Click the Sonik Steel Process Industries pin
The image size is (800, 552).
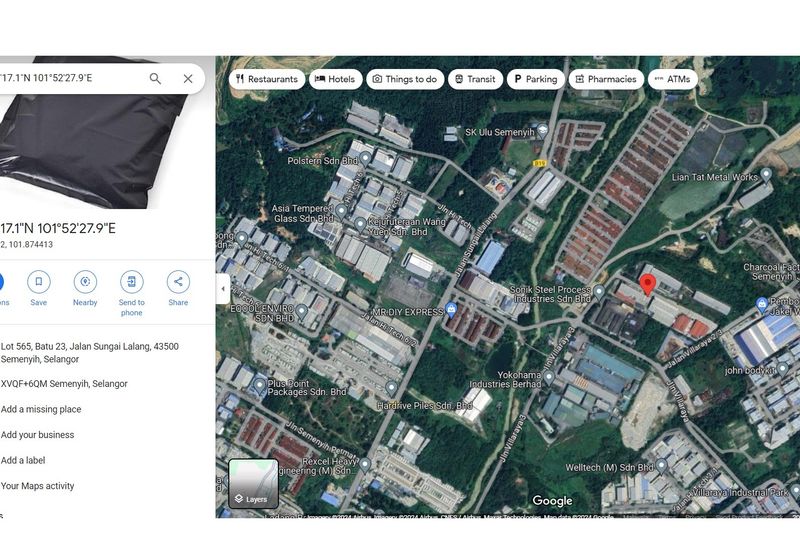(x=599, y=292)
